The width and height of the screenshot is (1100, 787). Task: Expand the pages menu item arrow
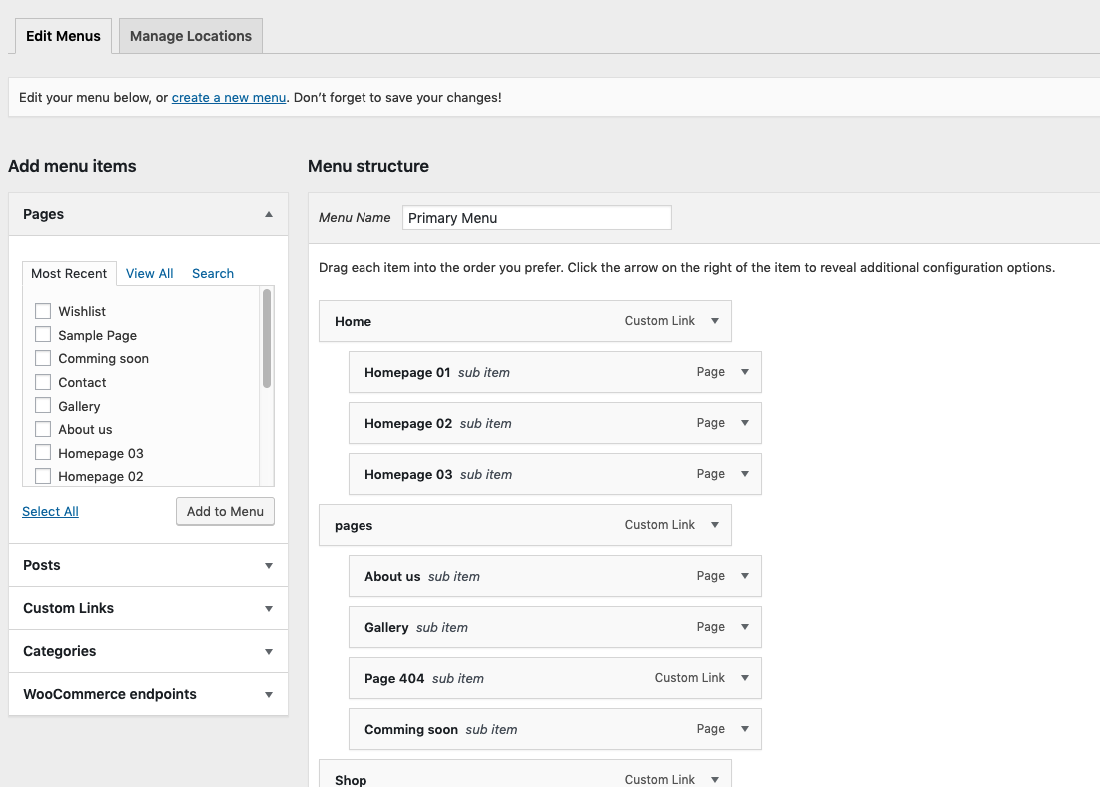(x=715, y=525)
